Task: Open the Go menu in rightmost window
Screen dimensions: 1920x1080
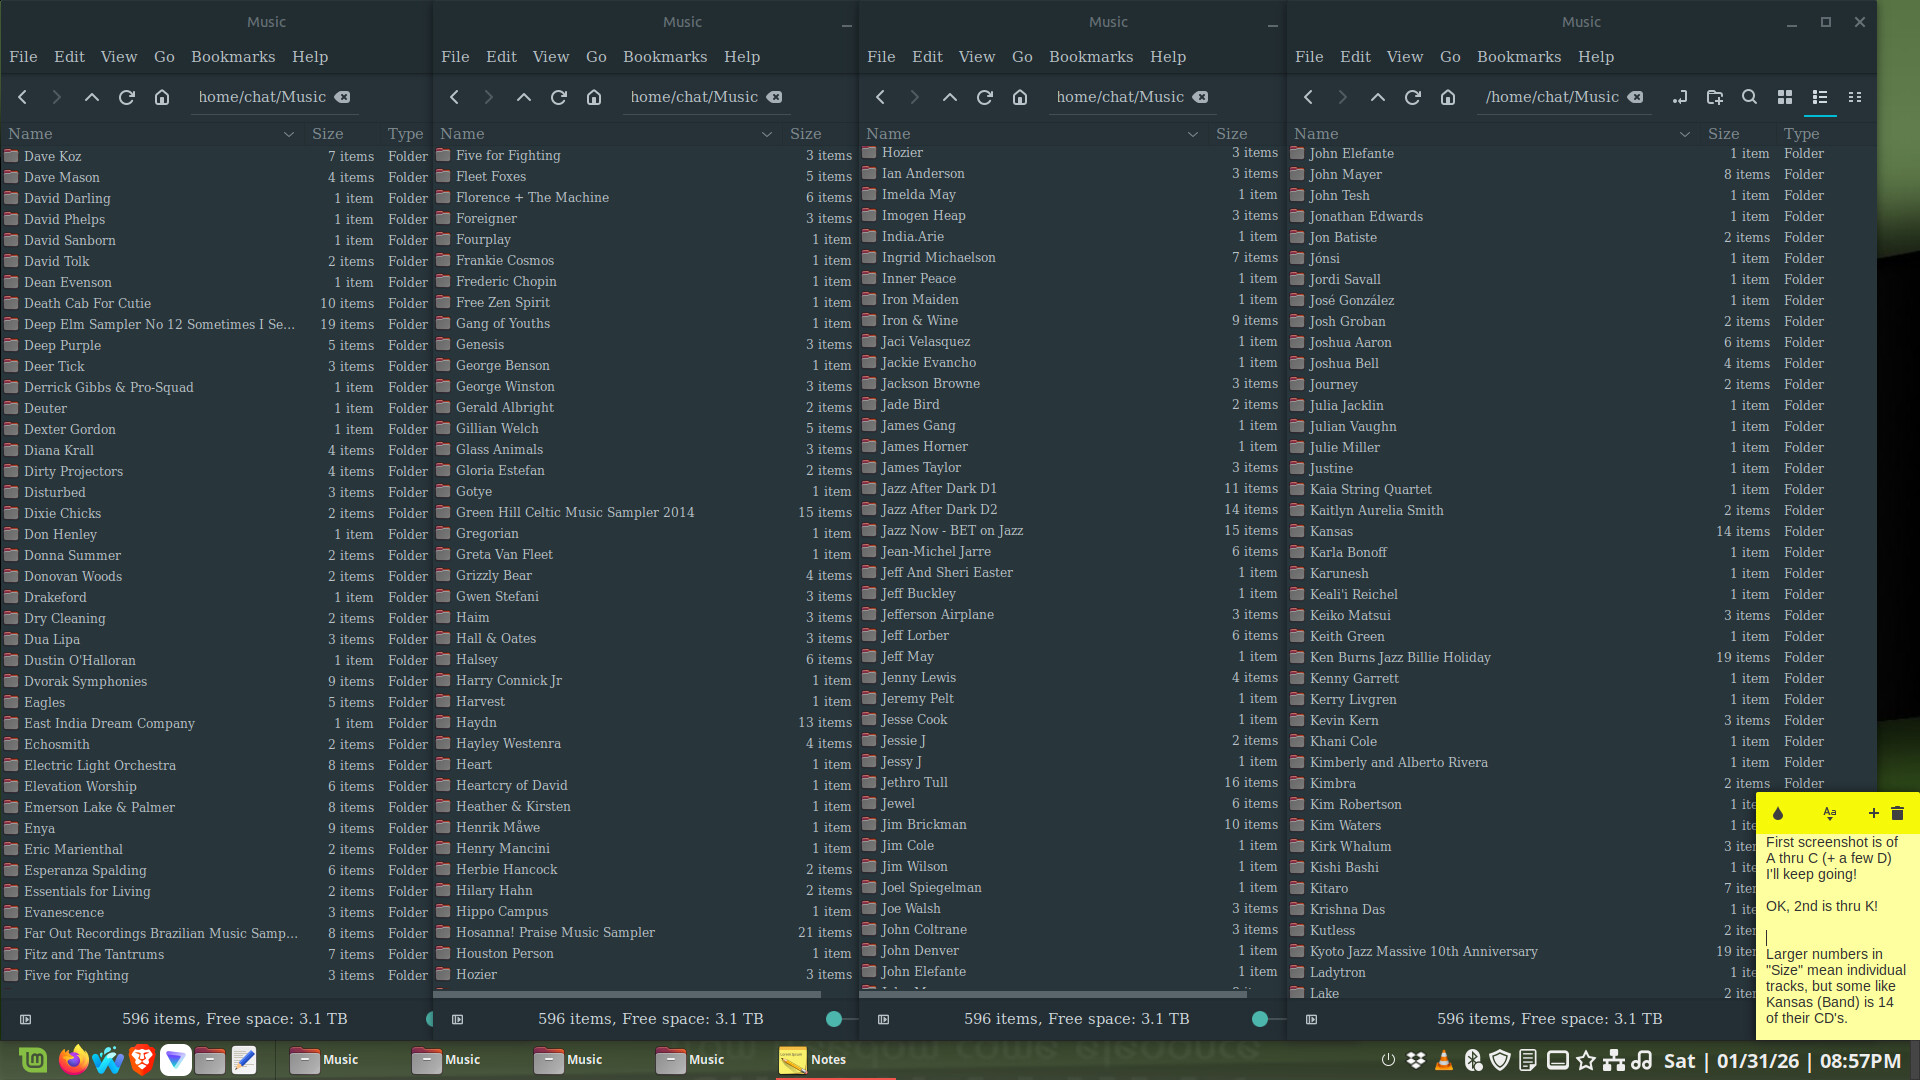Action: 1450,57
